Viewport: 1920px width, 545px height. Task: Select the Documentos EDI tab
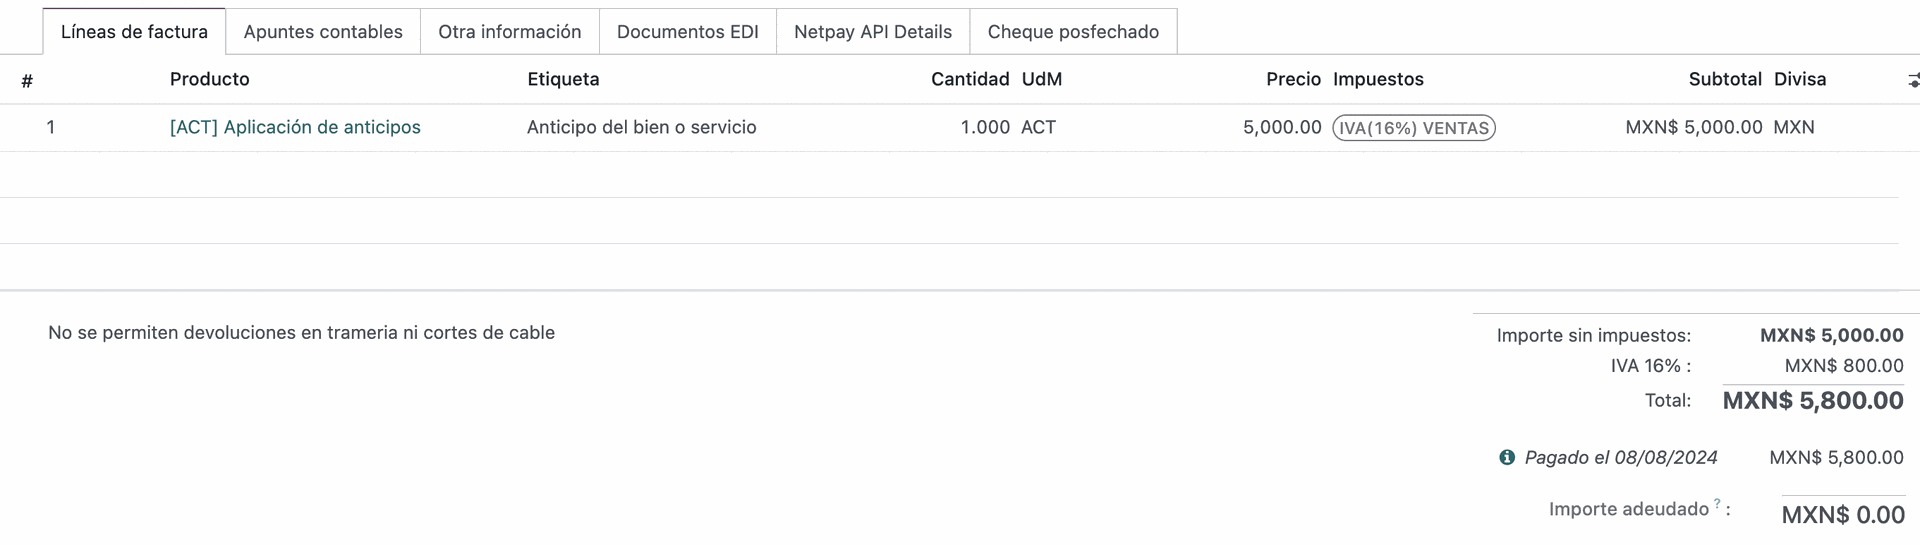[x=688, y=32]
